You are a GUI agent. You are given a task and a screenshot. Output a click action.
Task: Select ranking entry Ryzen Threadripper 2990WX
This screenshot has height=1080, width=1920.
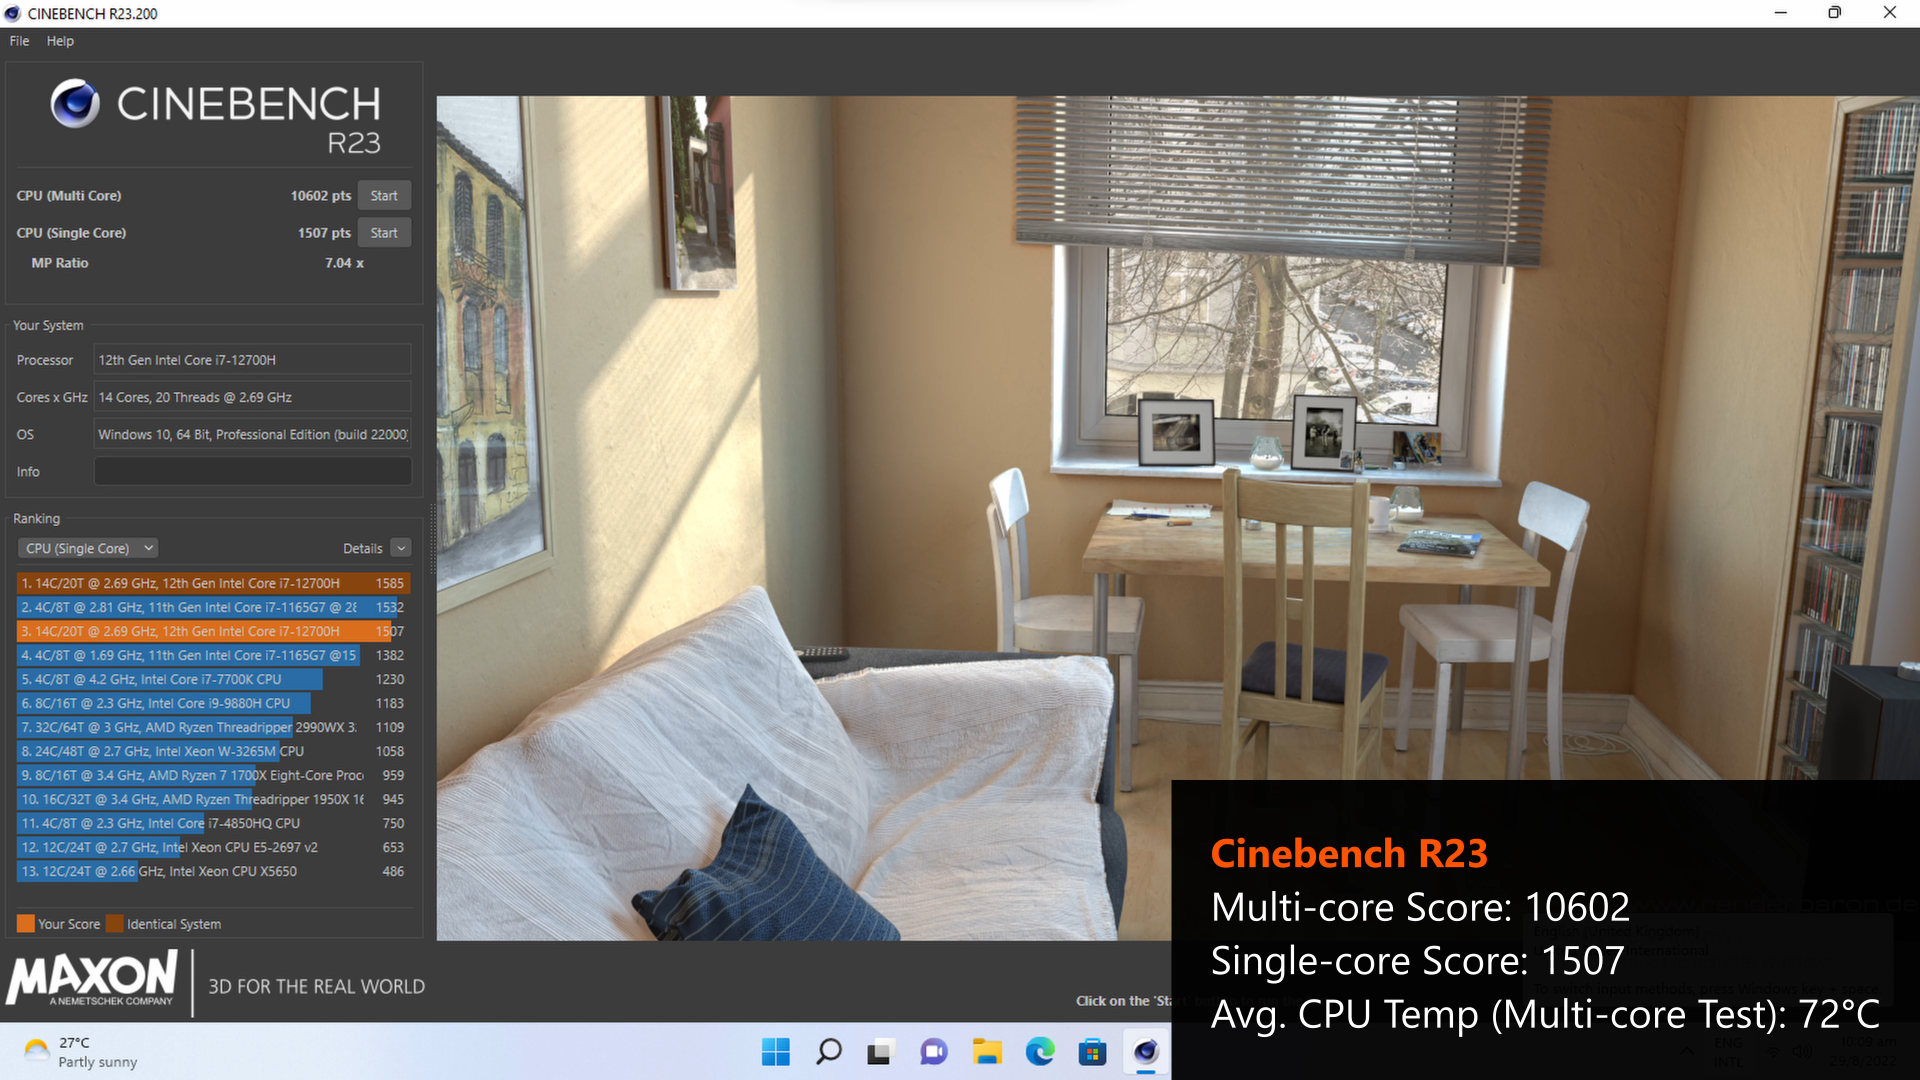213,727
